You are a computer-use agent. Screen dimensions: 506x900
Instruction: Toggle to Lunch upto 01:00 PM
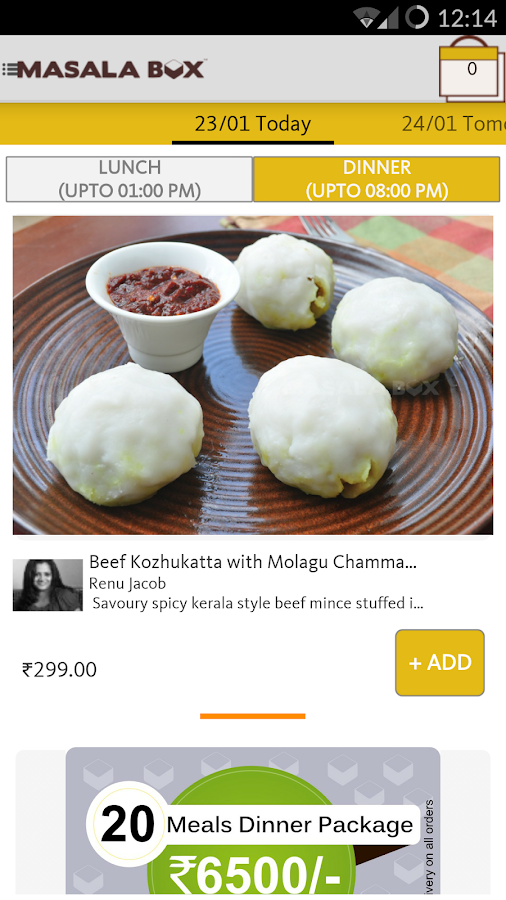(129, 179)
